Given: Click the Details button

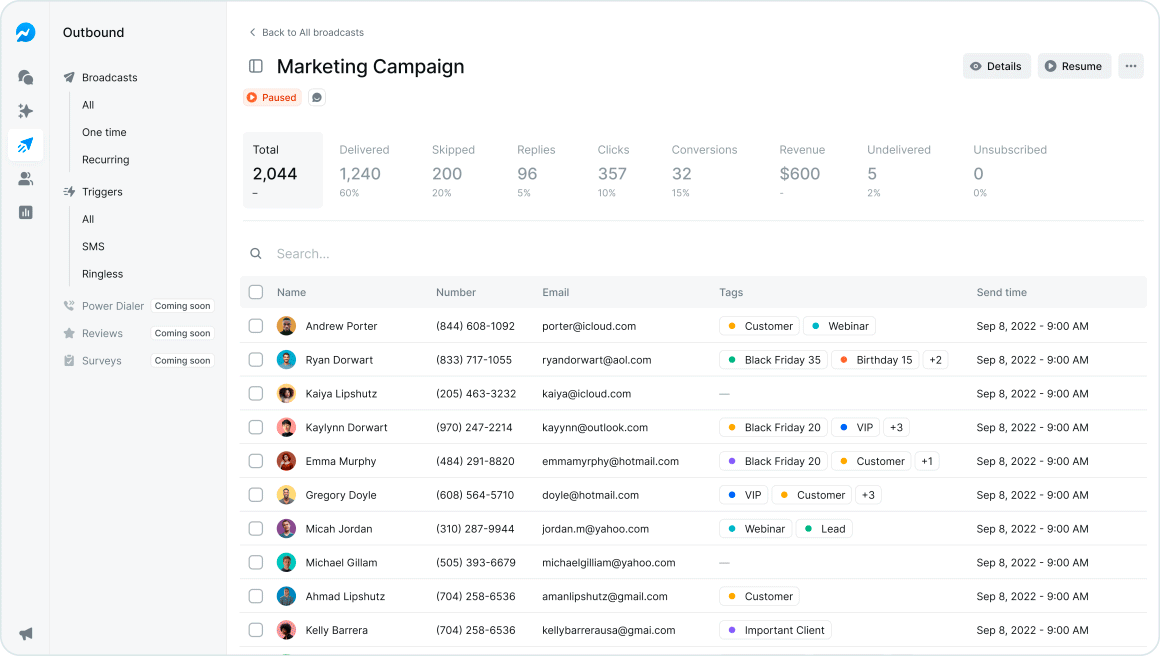Looking at the screenshot, I should tap(997, 66).
